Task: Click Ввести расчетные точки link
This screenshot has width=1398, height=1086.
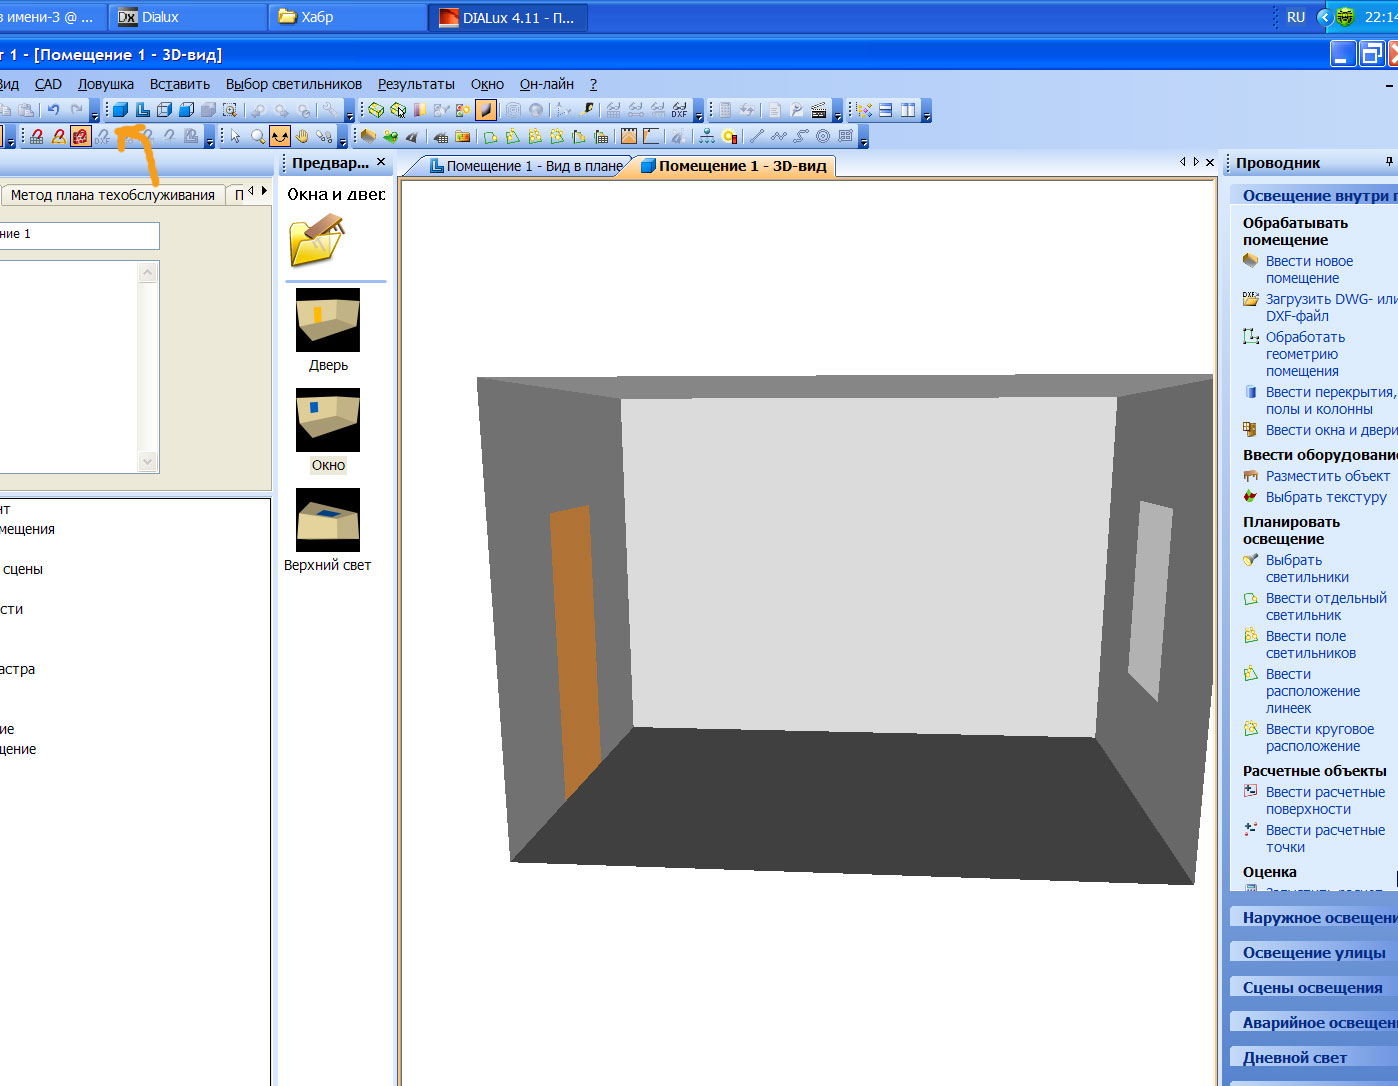Action: 1325,839
